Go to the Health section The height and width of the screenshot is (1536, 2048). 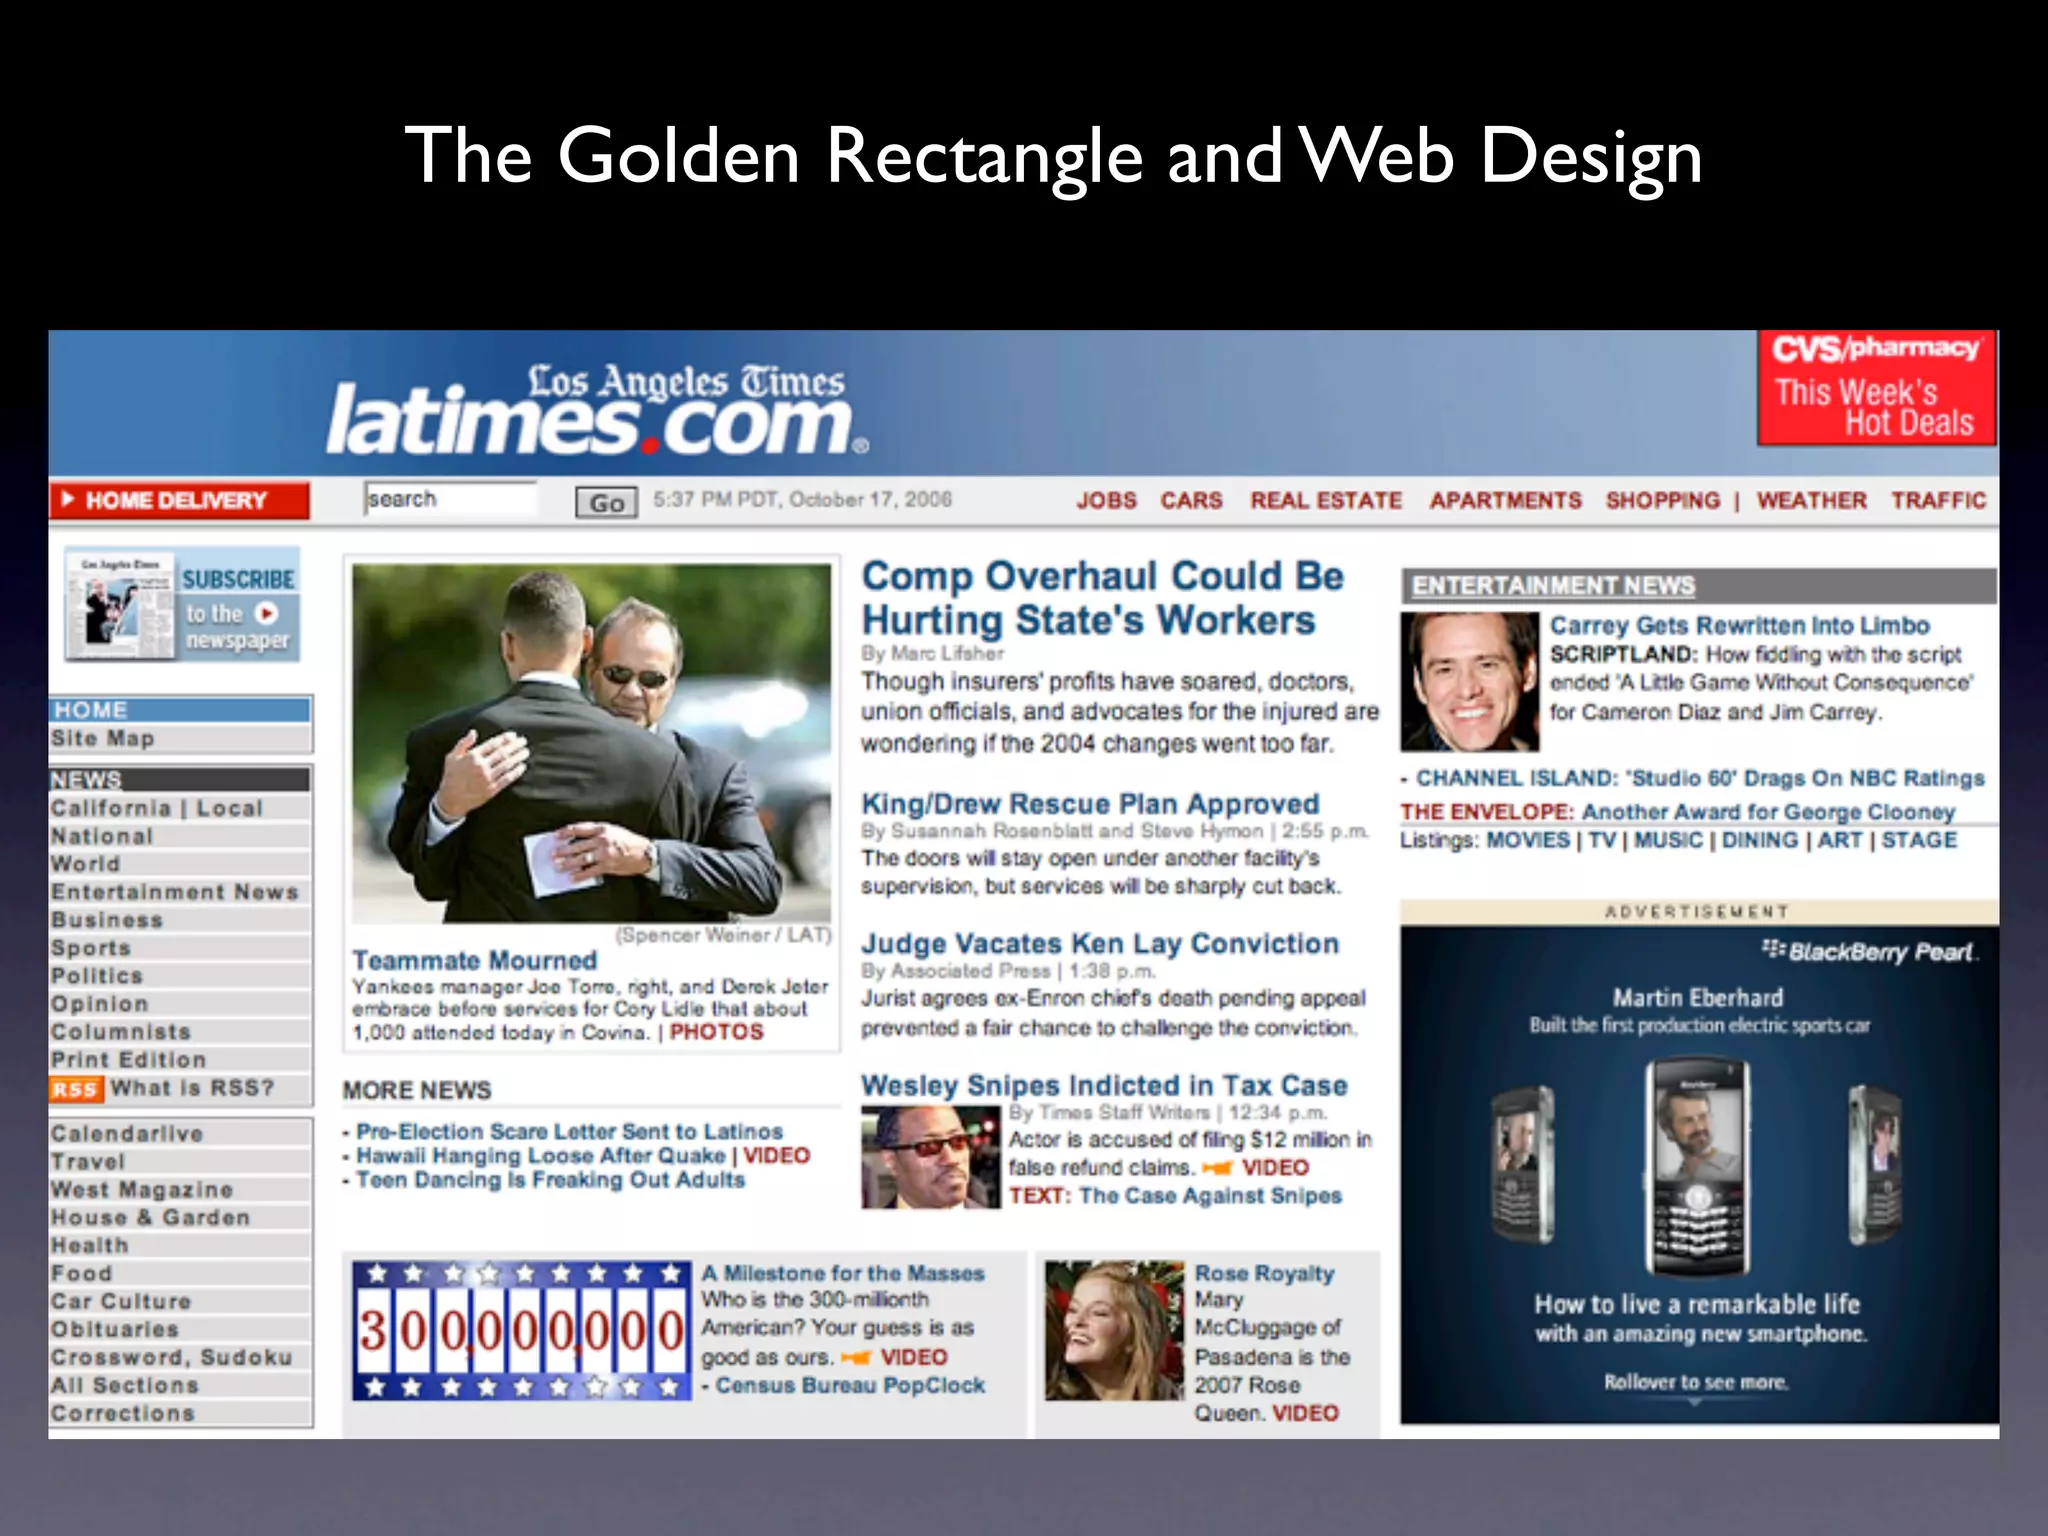[x=90, y=1246]
